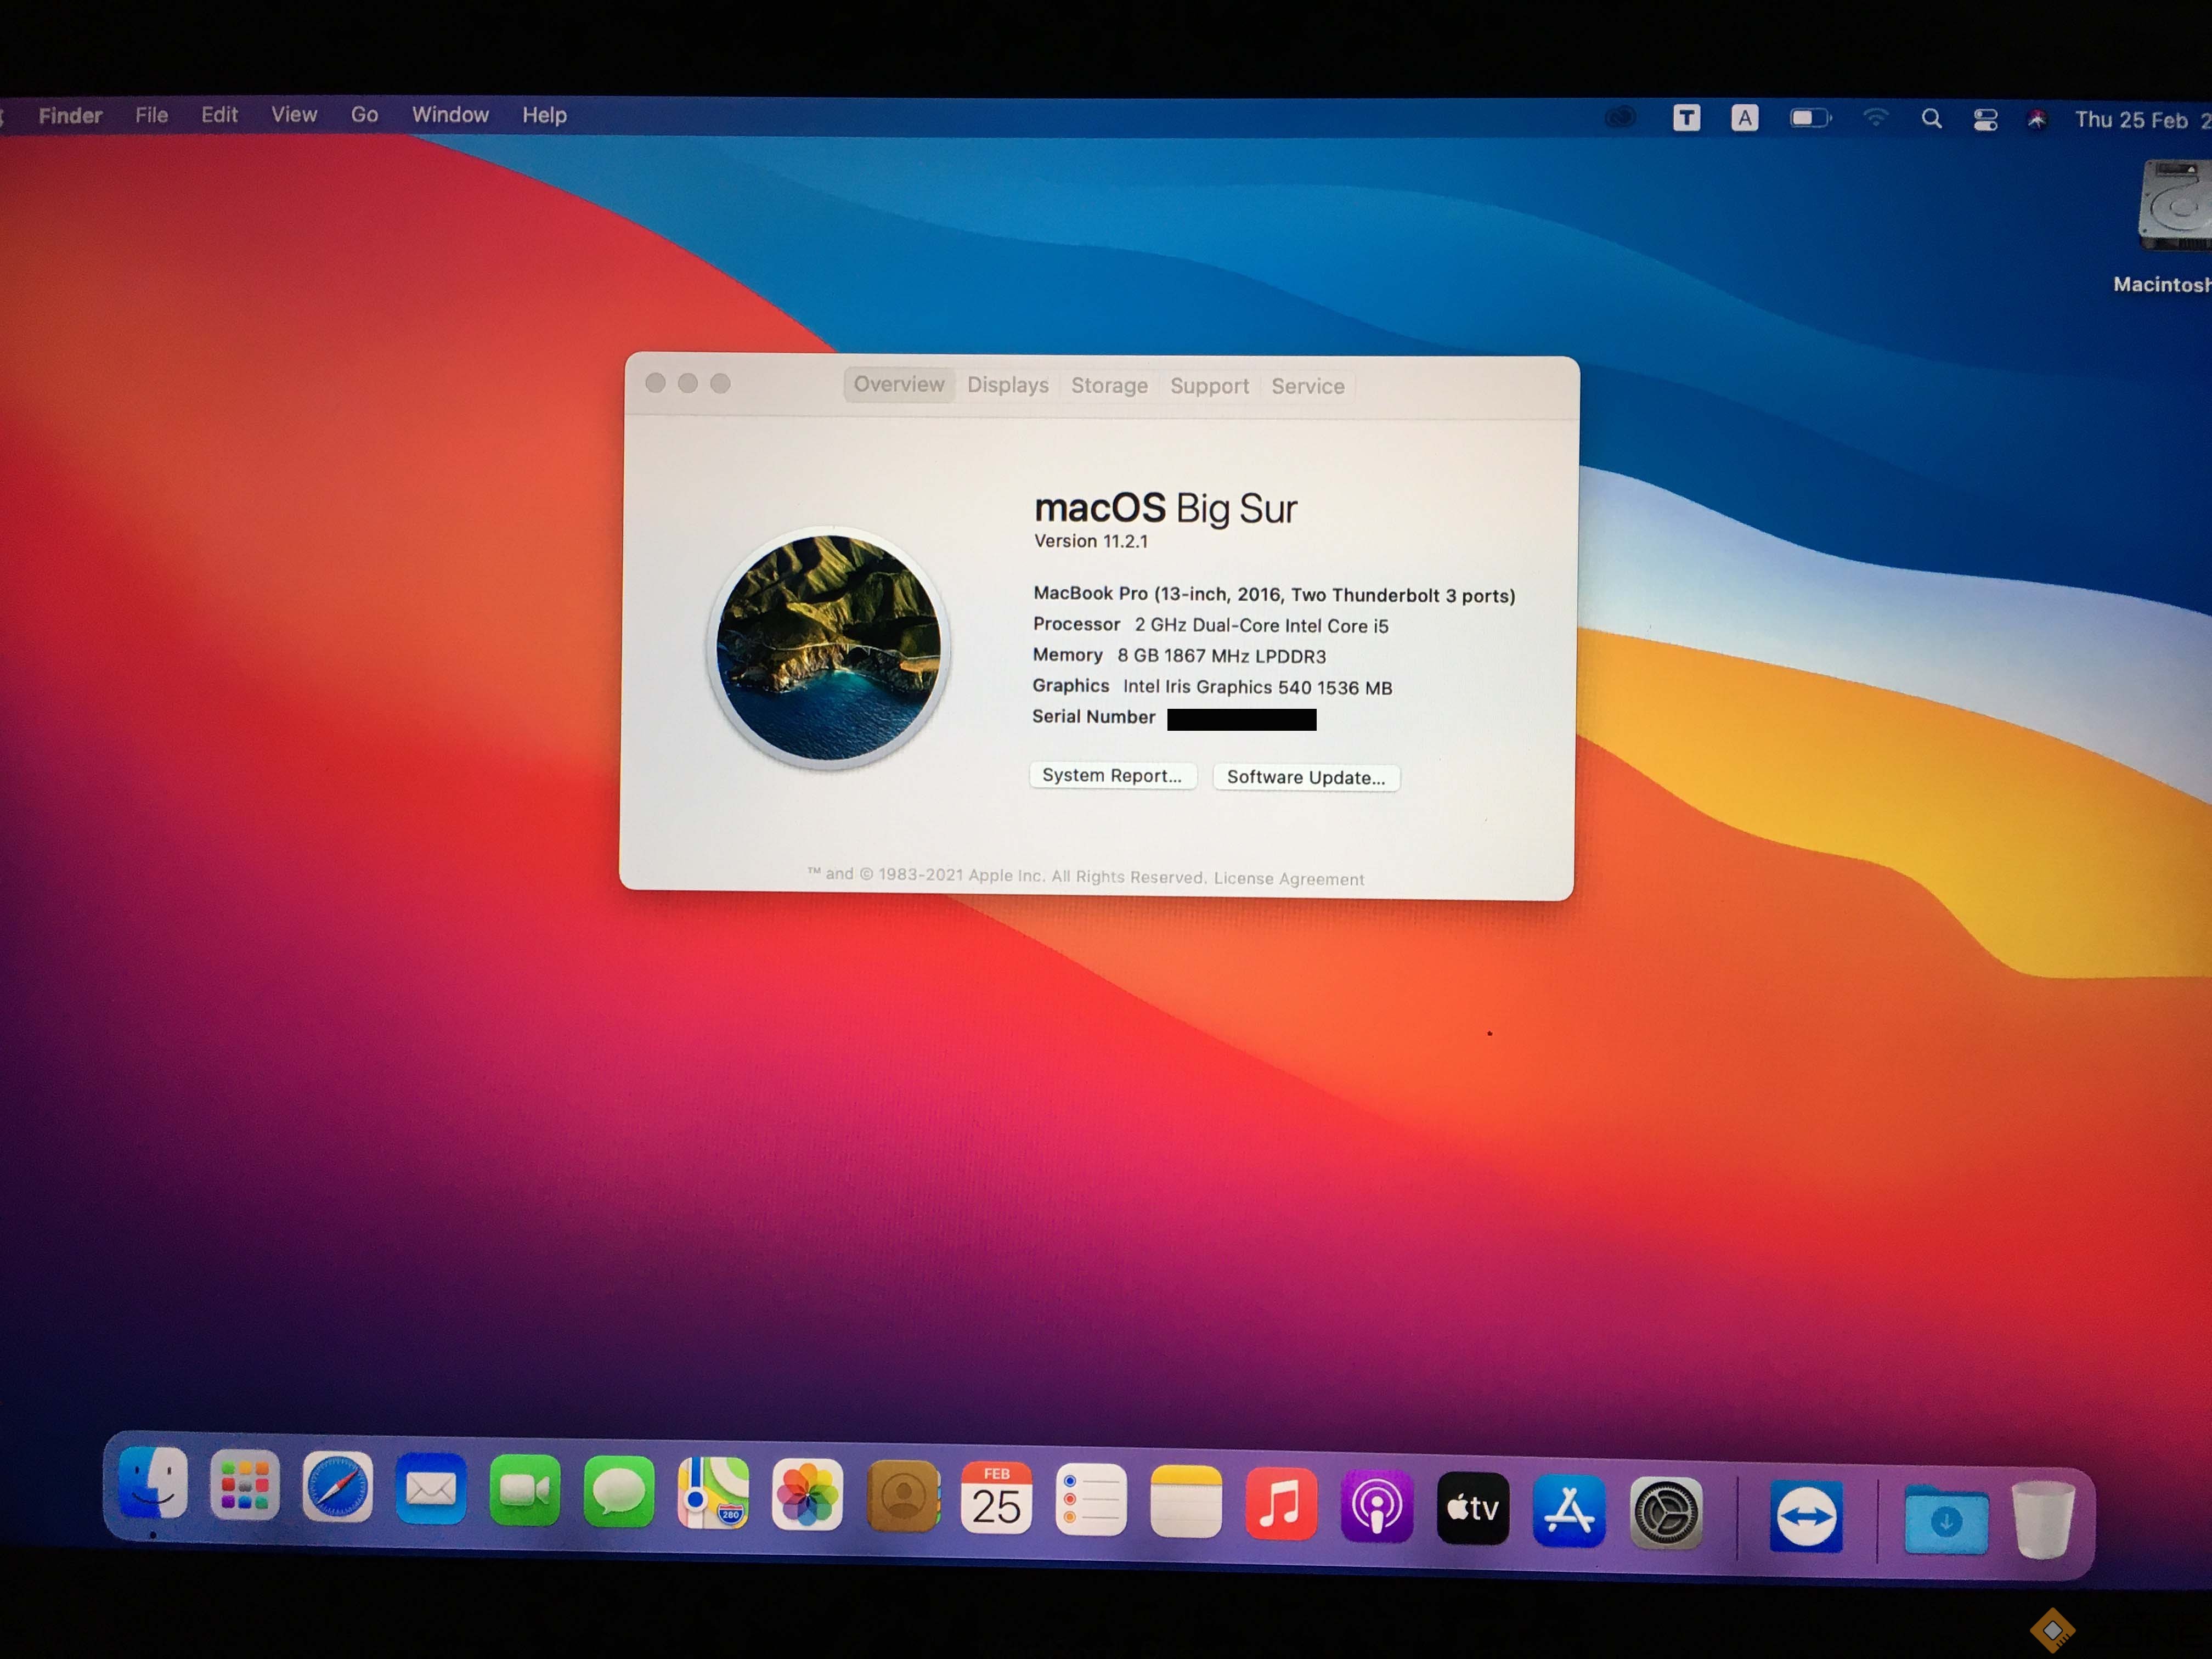
Task: Launch TeamViewer from the Dock
Action: pos(1806,1517)
